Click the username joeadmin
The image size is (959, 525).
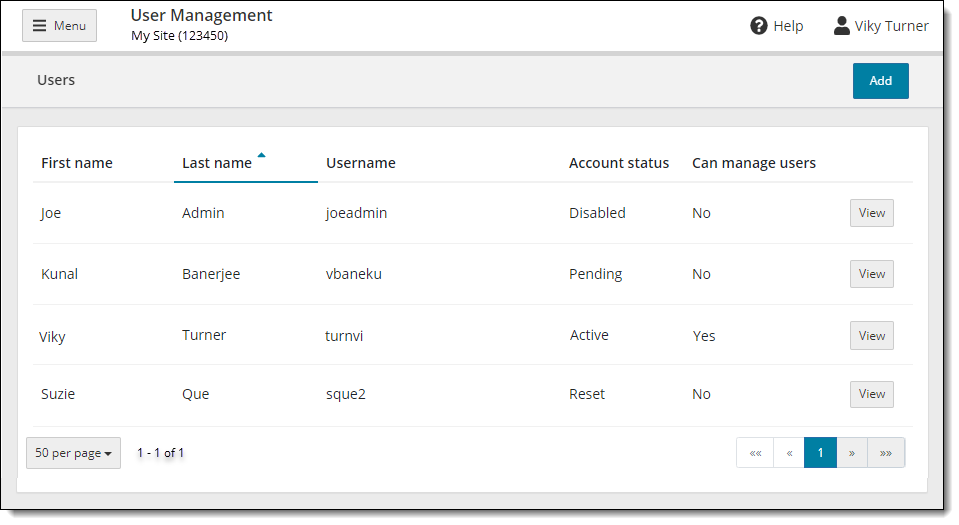[356, 213]
